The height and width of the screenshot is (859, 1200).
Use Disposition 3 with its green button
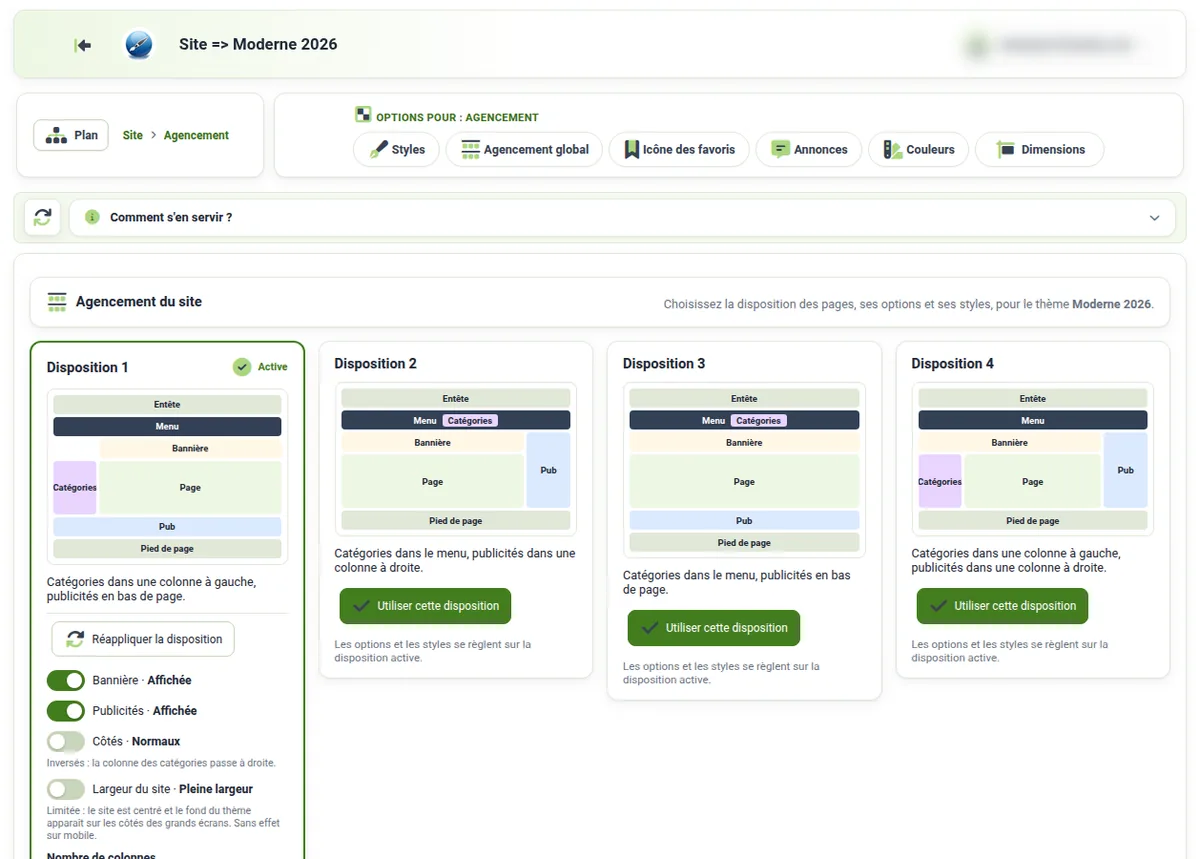point(714,628)
